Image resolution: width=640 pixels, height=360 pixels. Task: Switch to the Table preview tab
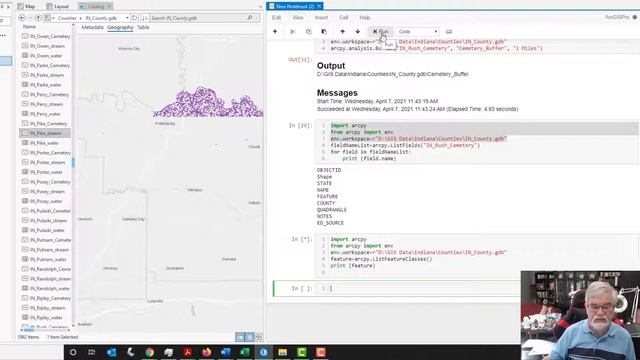click(x=143, y=27)
